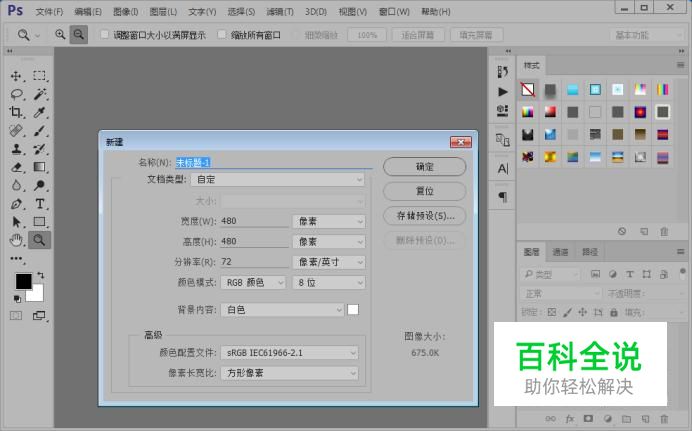Click the name field 未标题-1
Viewport: 692px width, 431px height.
pyautogui.click(x=274, y=163)
